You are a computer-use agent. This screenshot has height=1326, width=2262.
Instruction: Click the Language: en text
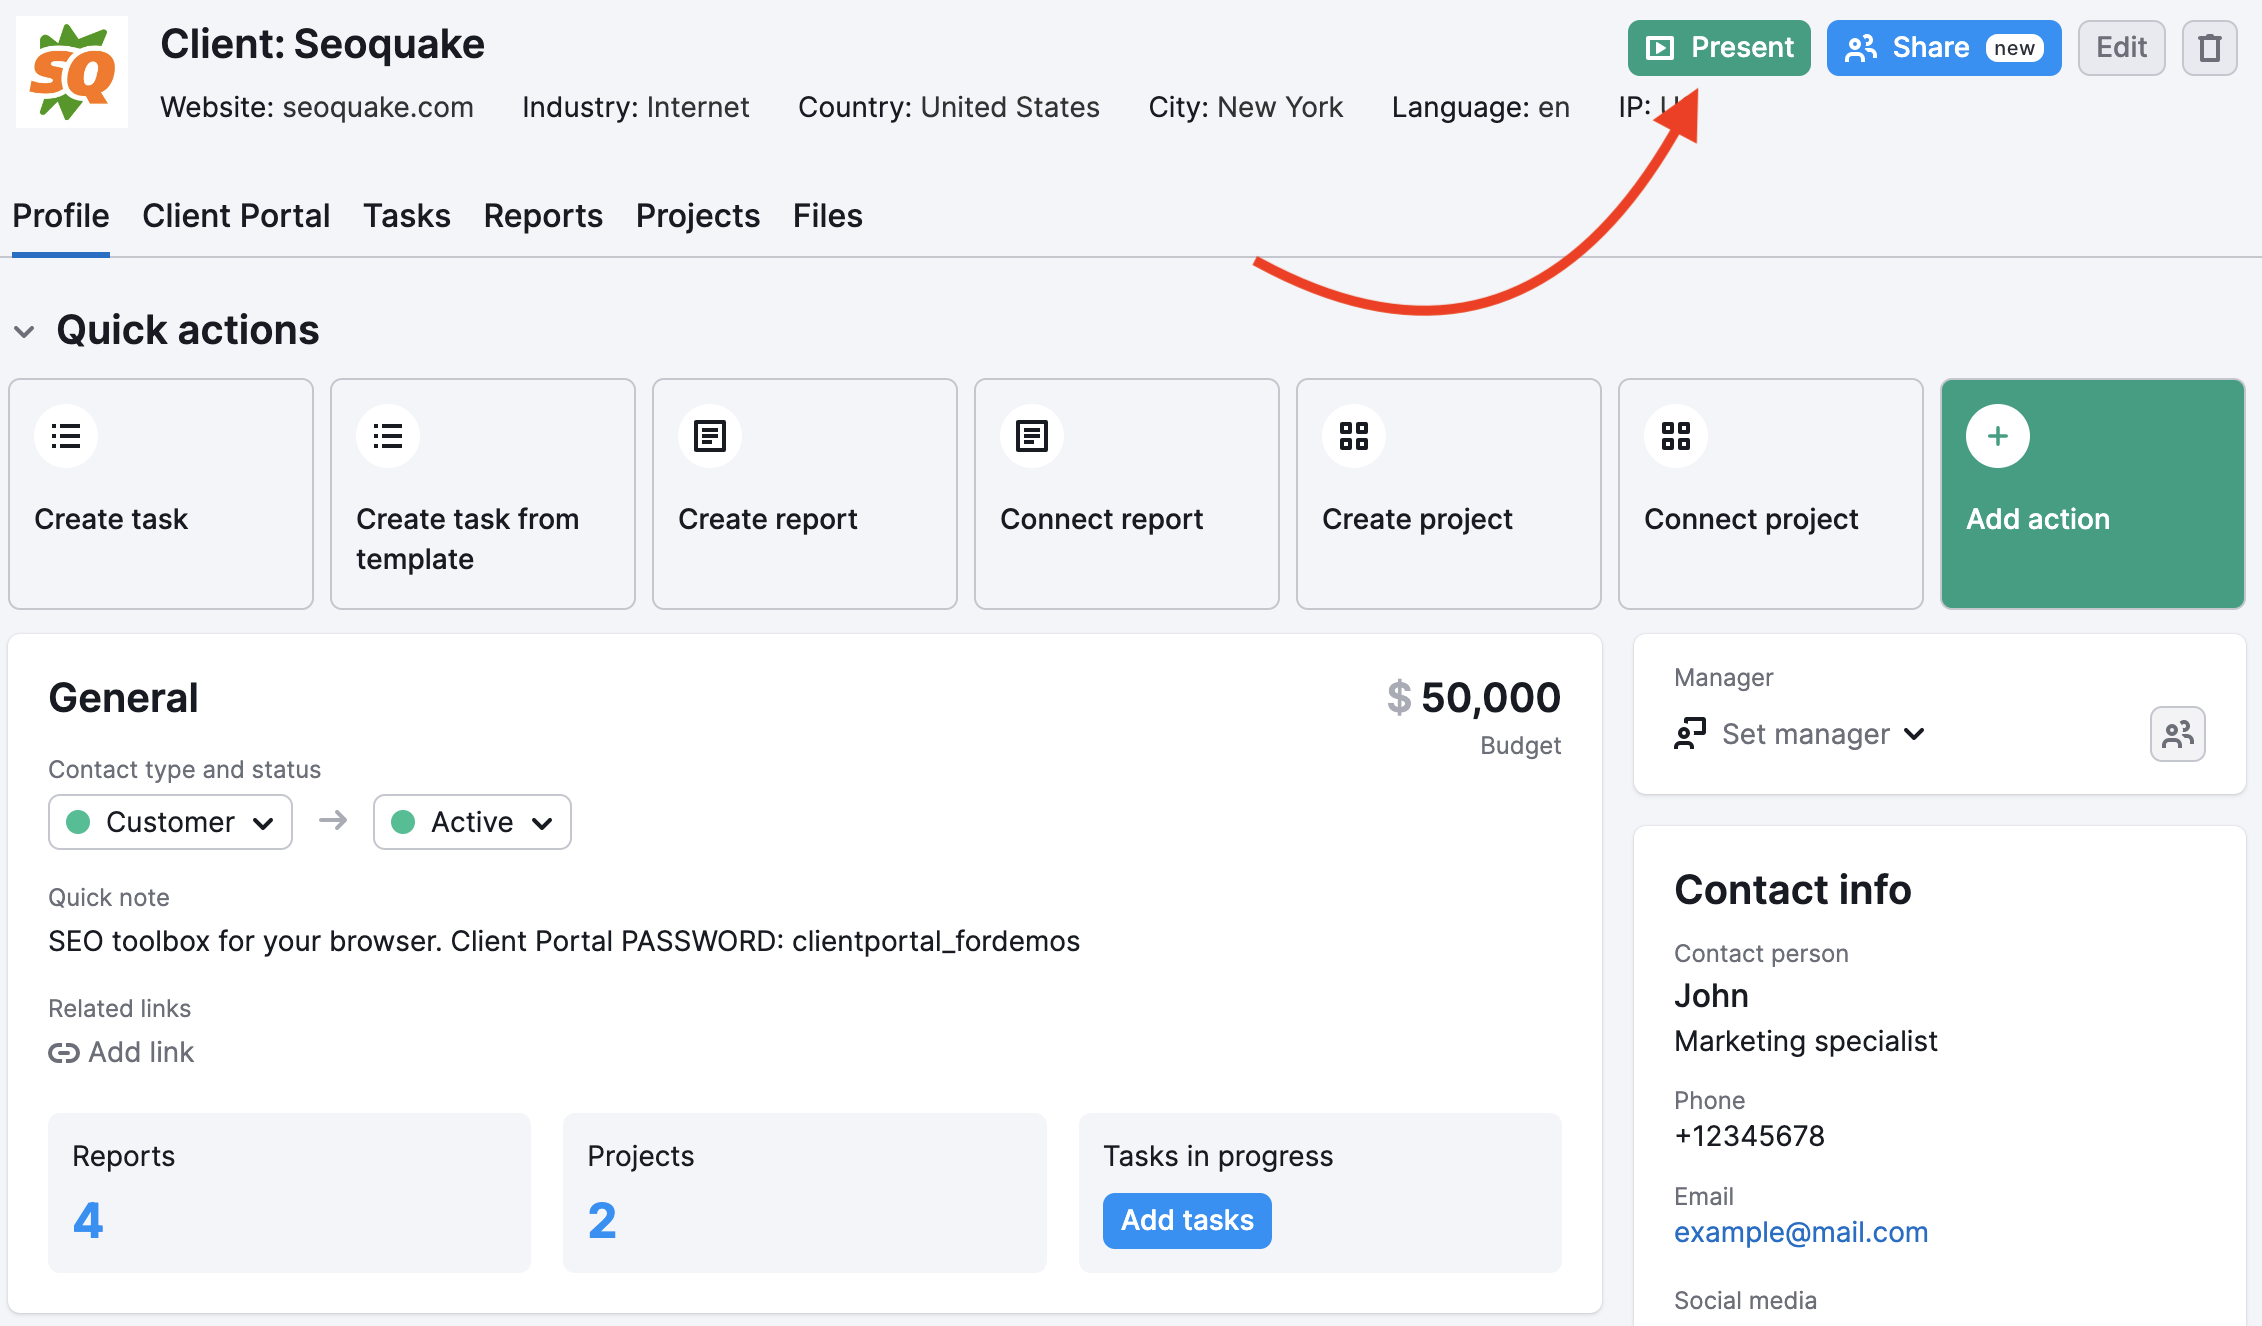click(x=1480, y=107)
